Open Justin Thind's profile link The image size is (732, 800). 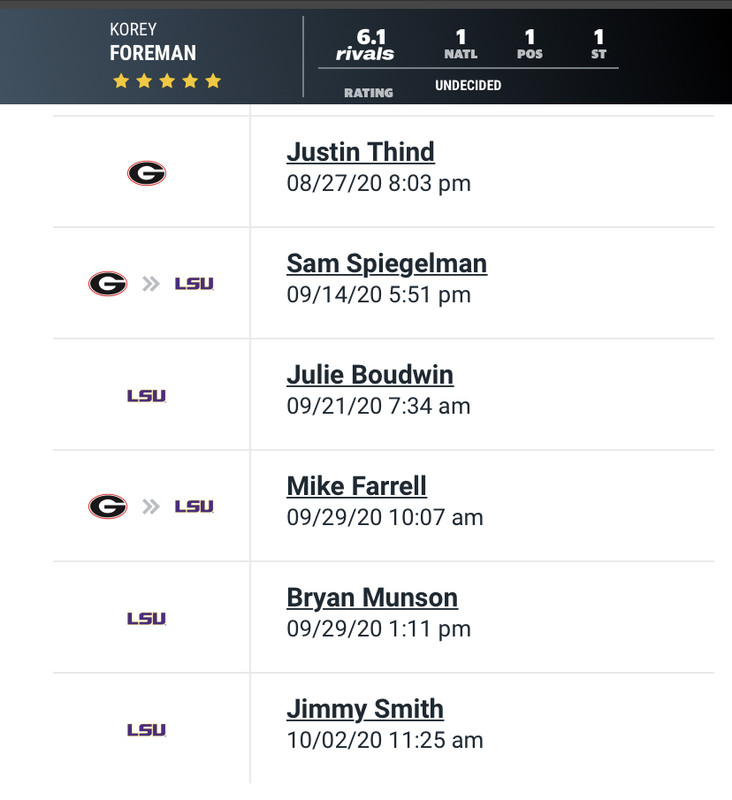360,152
